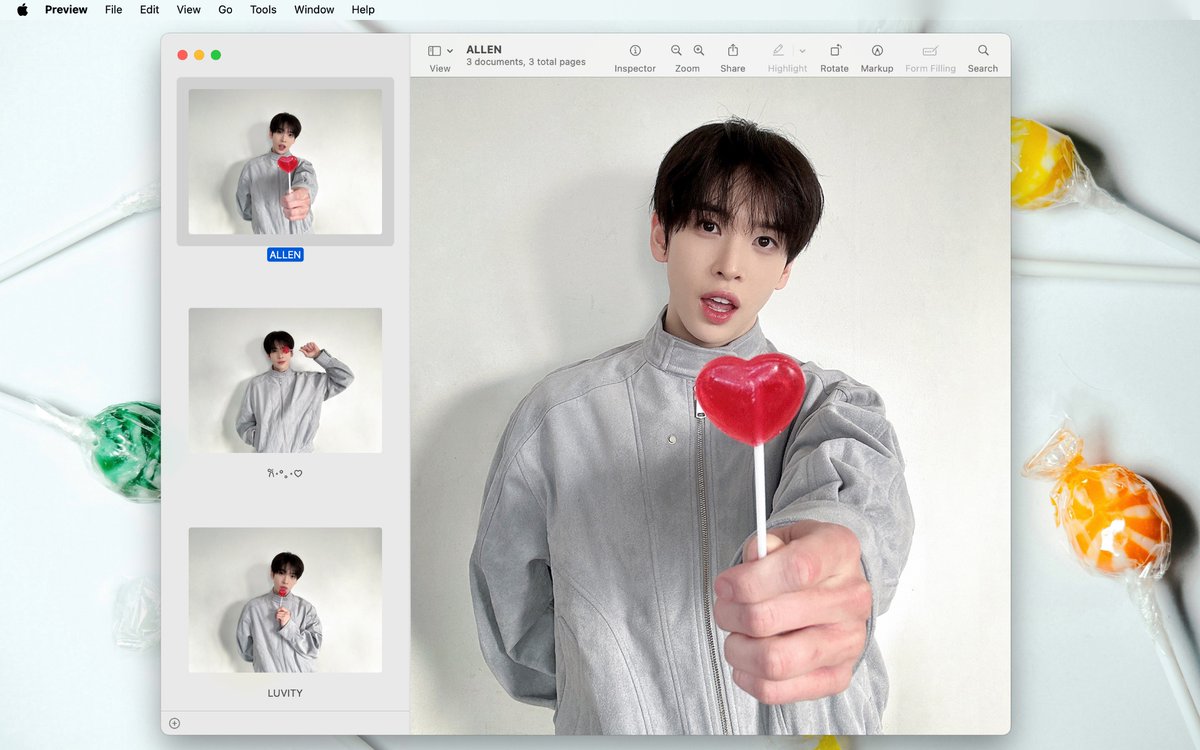Image resolution: width=1200 pixels, height=750 pixels.
Task: Open the Preview app menu
Action: click(66, 10)
